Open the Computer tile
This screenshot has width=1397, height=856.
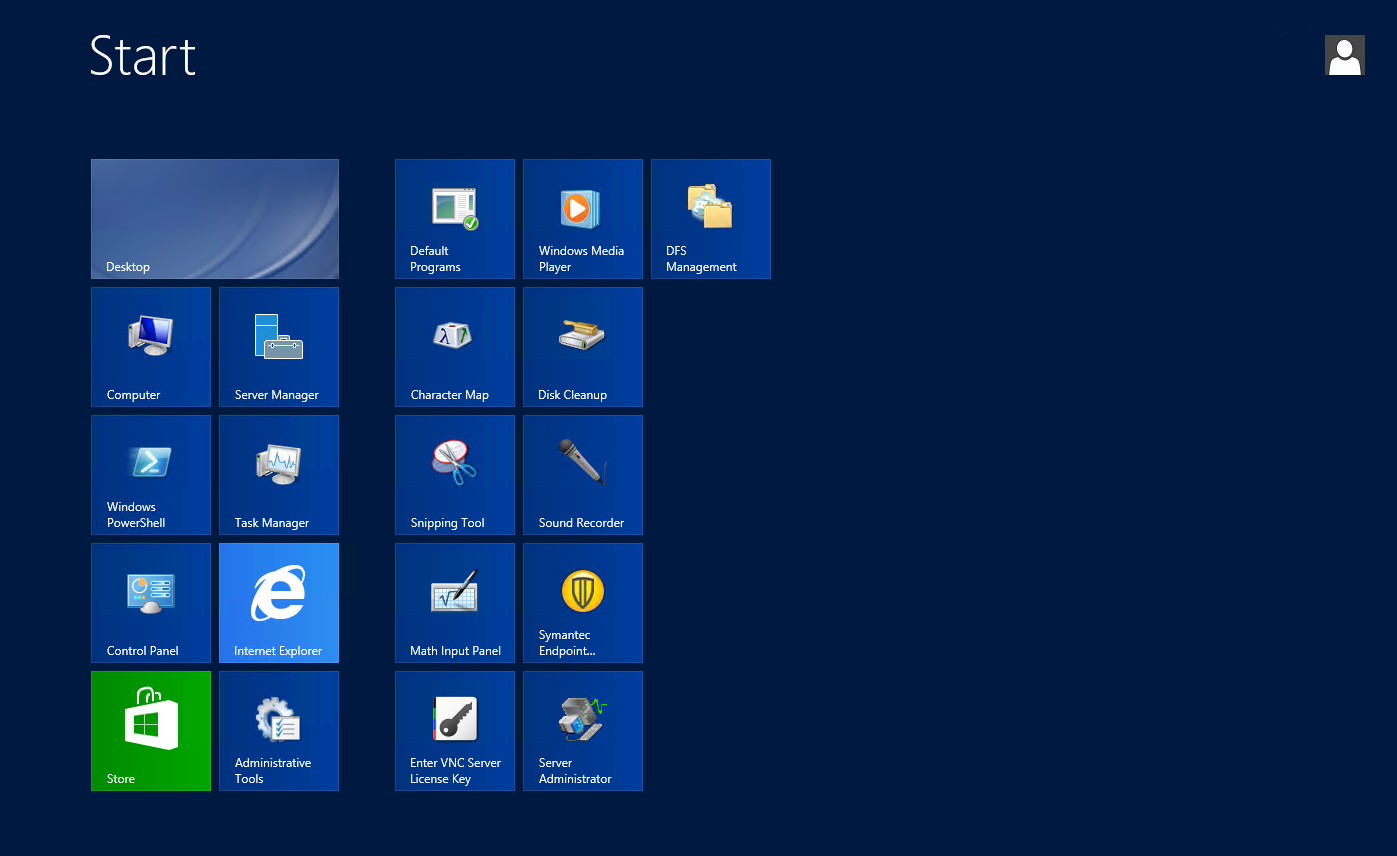coord(151,347)
